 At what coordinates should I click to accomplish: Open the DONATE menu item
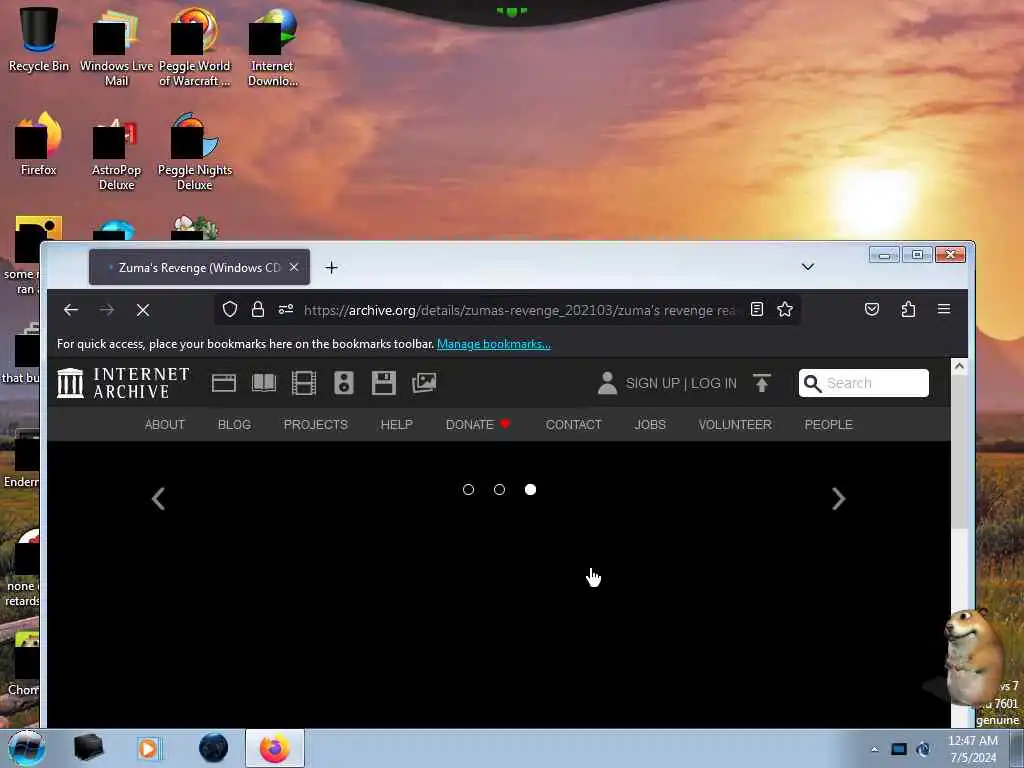pyautogui.click(x=477, y=424)
